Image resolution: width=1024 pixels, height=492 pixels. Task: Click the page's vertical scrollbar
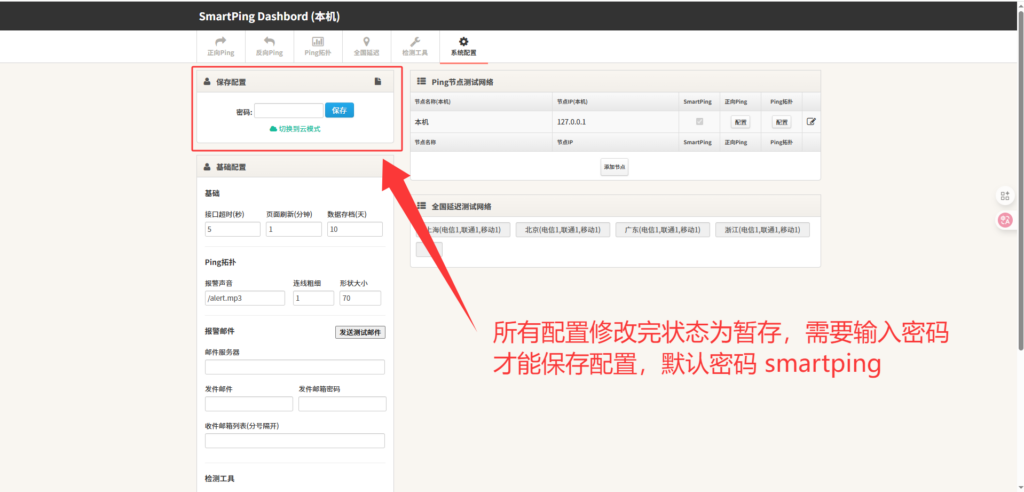pyautogui.click(x=1018, y=200)
